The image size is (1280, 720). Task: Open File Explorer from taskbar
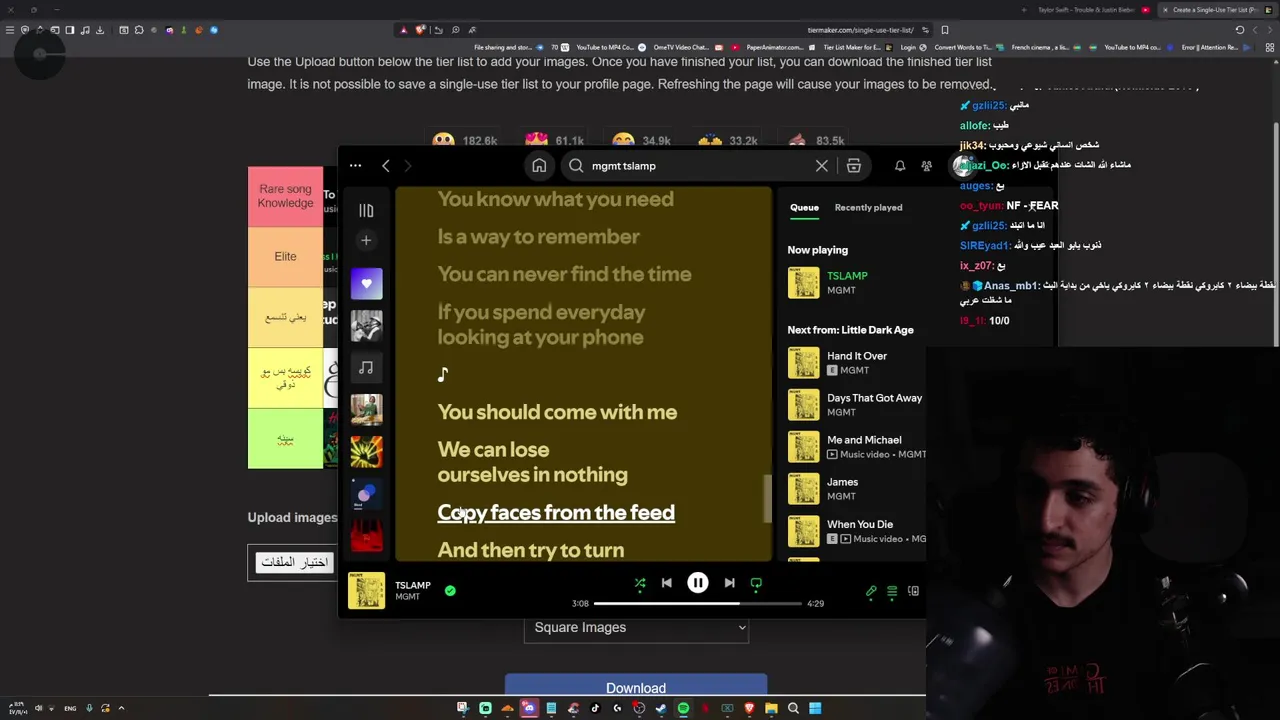pyautogui.click(x=771, y=708)
